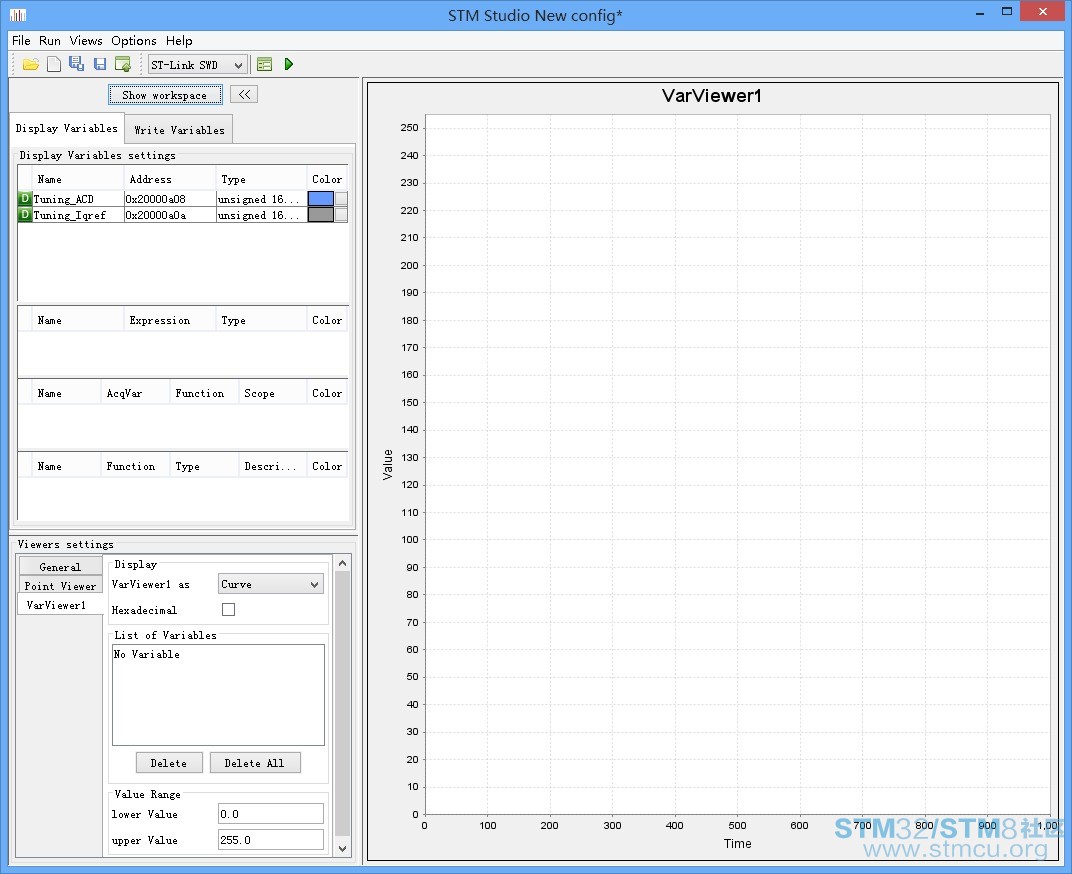Open the acquisition settings icon in toolbar
The height and width of the screenshot is (874, 1072).
point(265,64)
